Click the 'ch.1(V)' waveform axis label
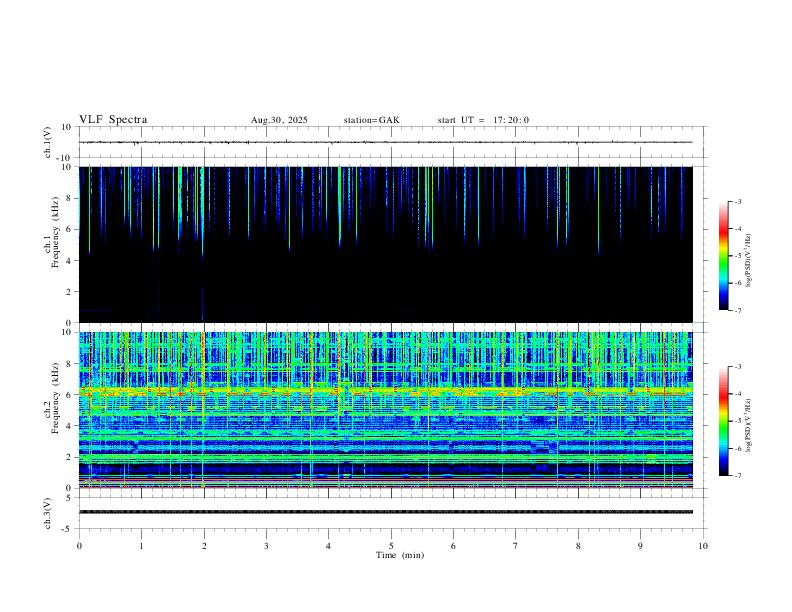Viewport: 792px width, 612px height. coord(48,142)
